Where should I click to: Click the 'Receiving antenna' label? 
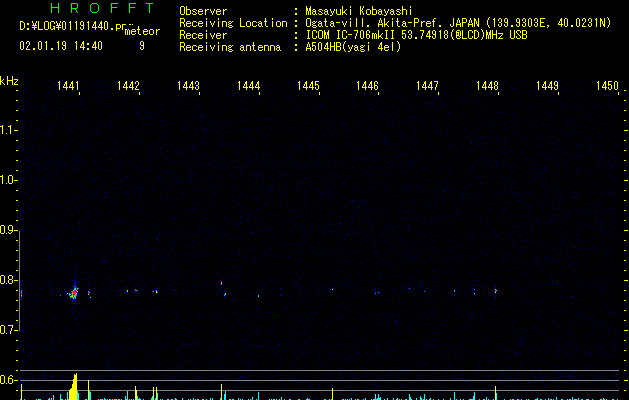(x=230, y=47)
